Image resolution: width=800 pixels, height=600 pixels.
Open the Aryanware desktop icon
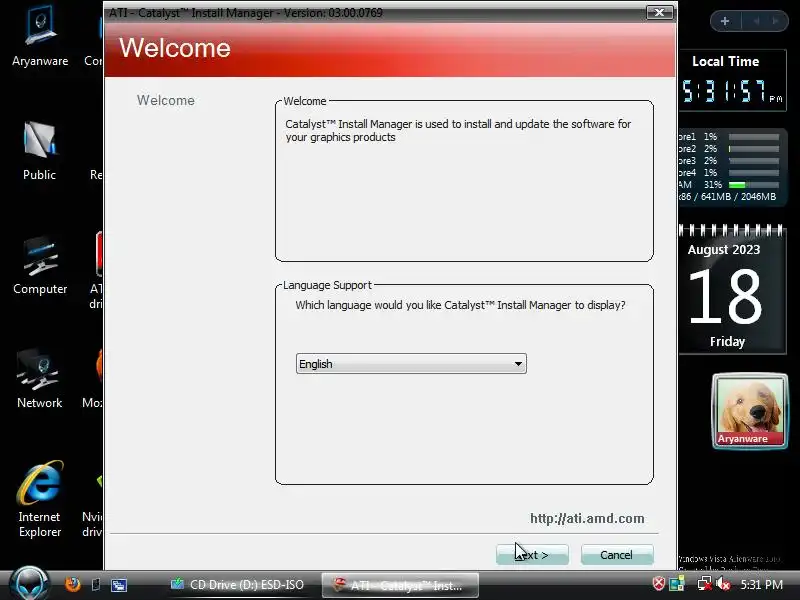[40, 37]
